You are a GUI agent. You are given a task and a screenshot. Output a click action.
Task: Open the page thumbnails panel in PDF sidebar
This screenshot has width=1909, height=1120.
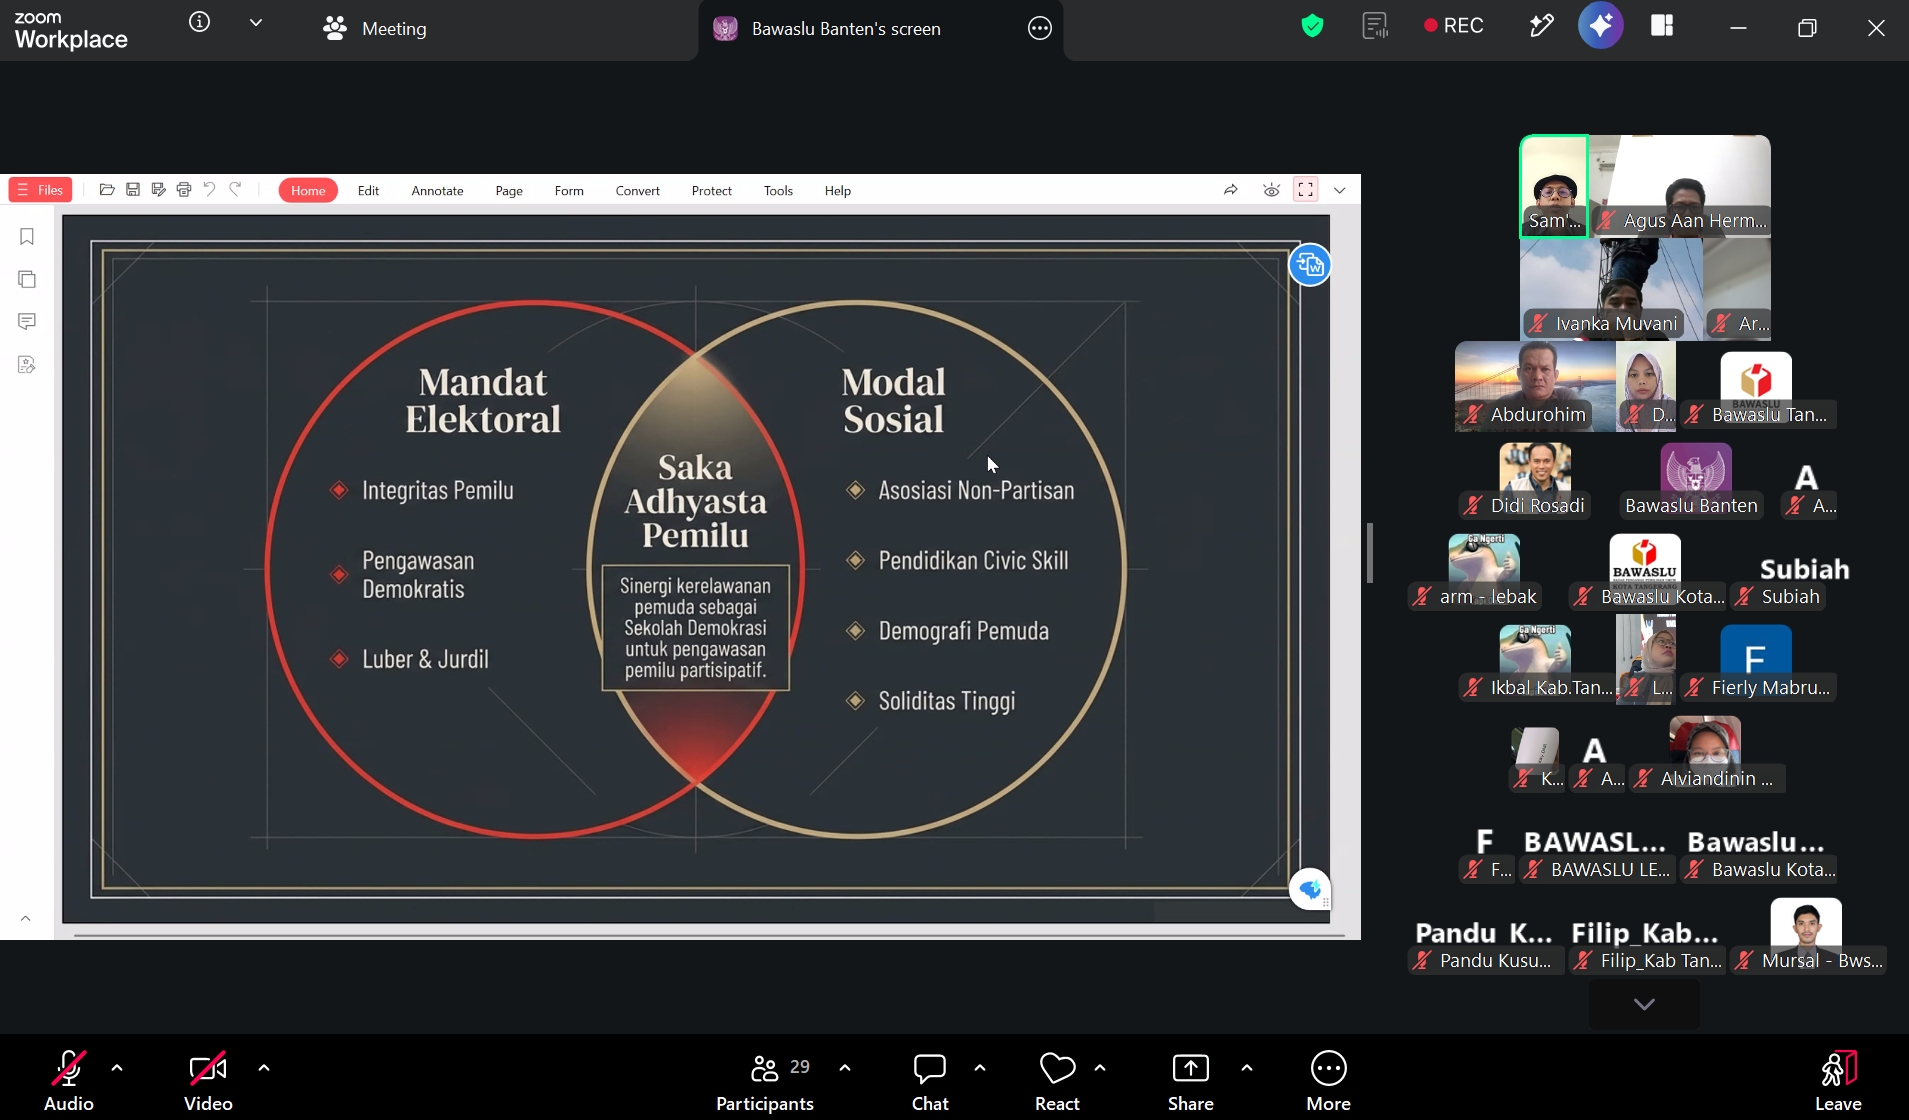[x=27, y=279]
